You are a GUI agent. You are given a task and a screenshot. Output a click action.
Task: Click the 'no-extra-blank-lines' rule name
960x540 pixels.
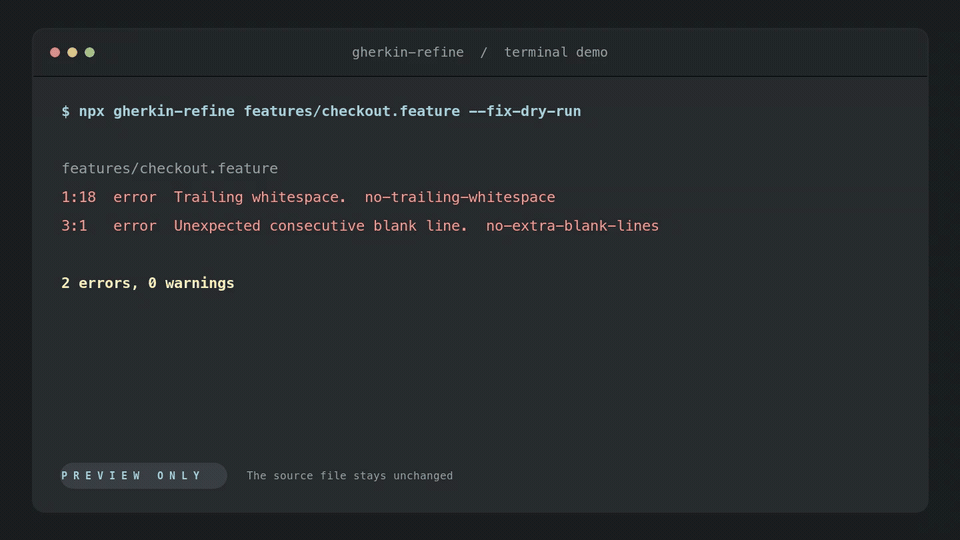coord(572,226)
